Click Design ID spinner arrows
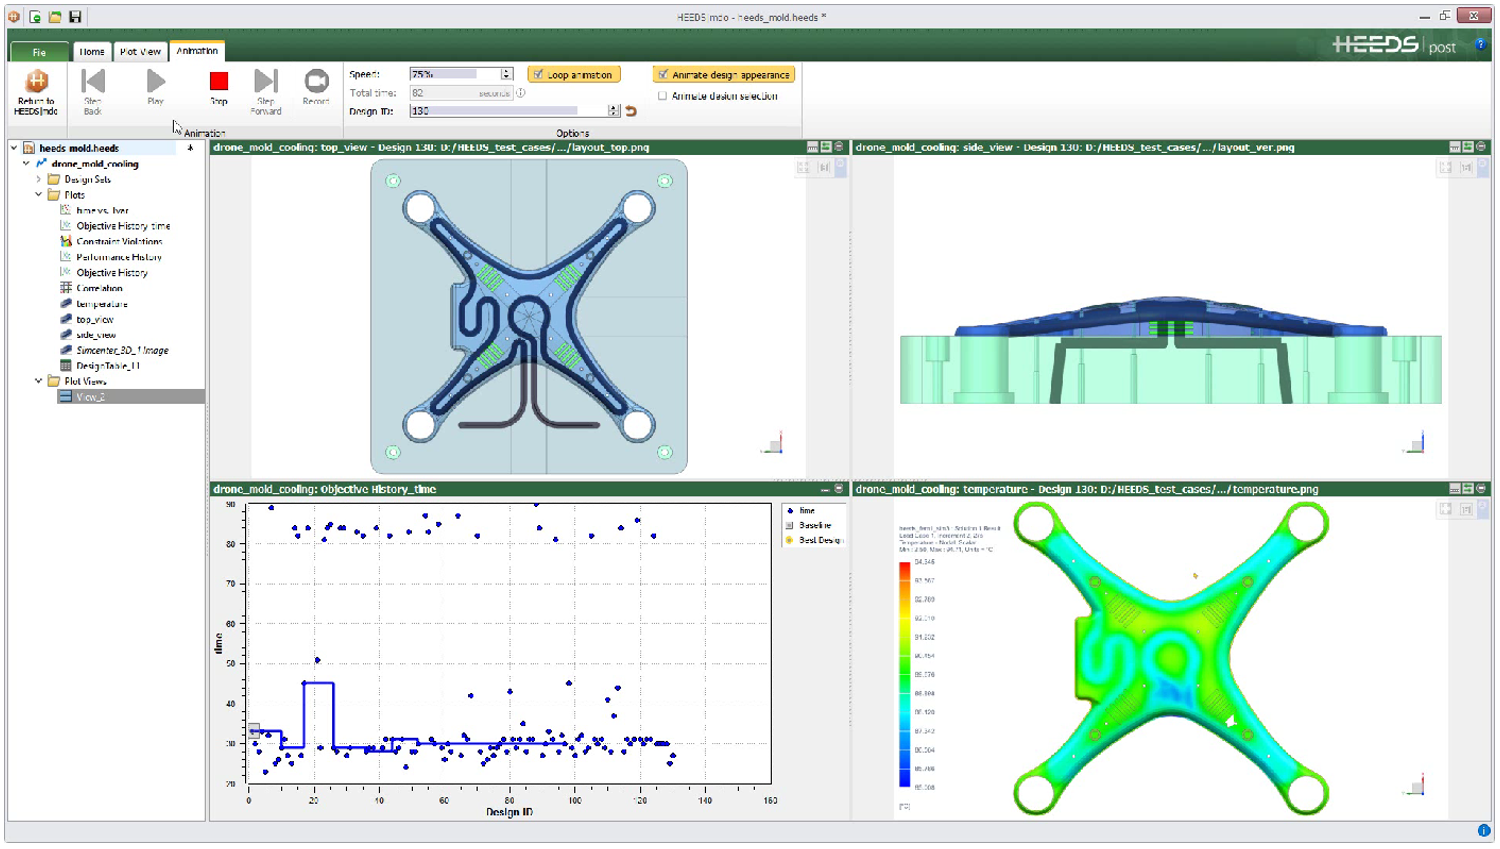This screenshot has height=849, width=1500. [x=613, y=111]
